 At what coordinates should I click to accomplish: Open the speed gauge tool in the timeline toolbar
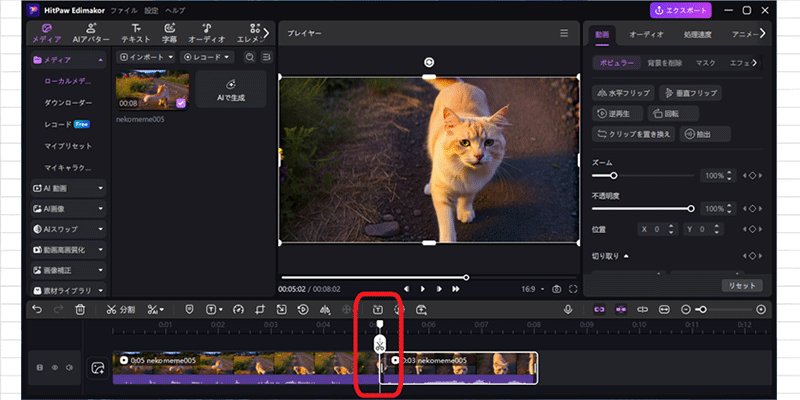[x=239, y=310]
